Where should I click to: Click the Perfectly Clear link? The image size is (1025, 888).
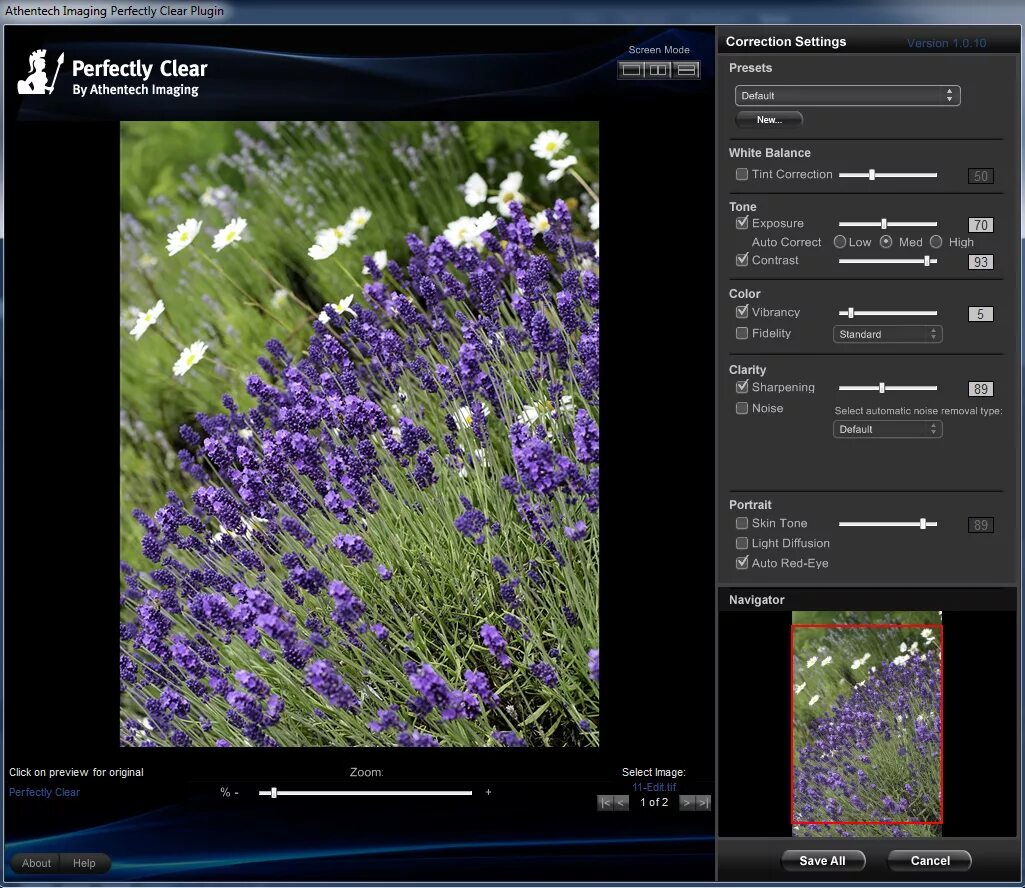44,792
